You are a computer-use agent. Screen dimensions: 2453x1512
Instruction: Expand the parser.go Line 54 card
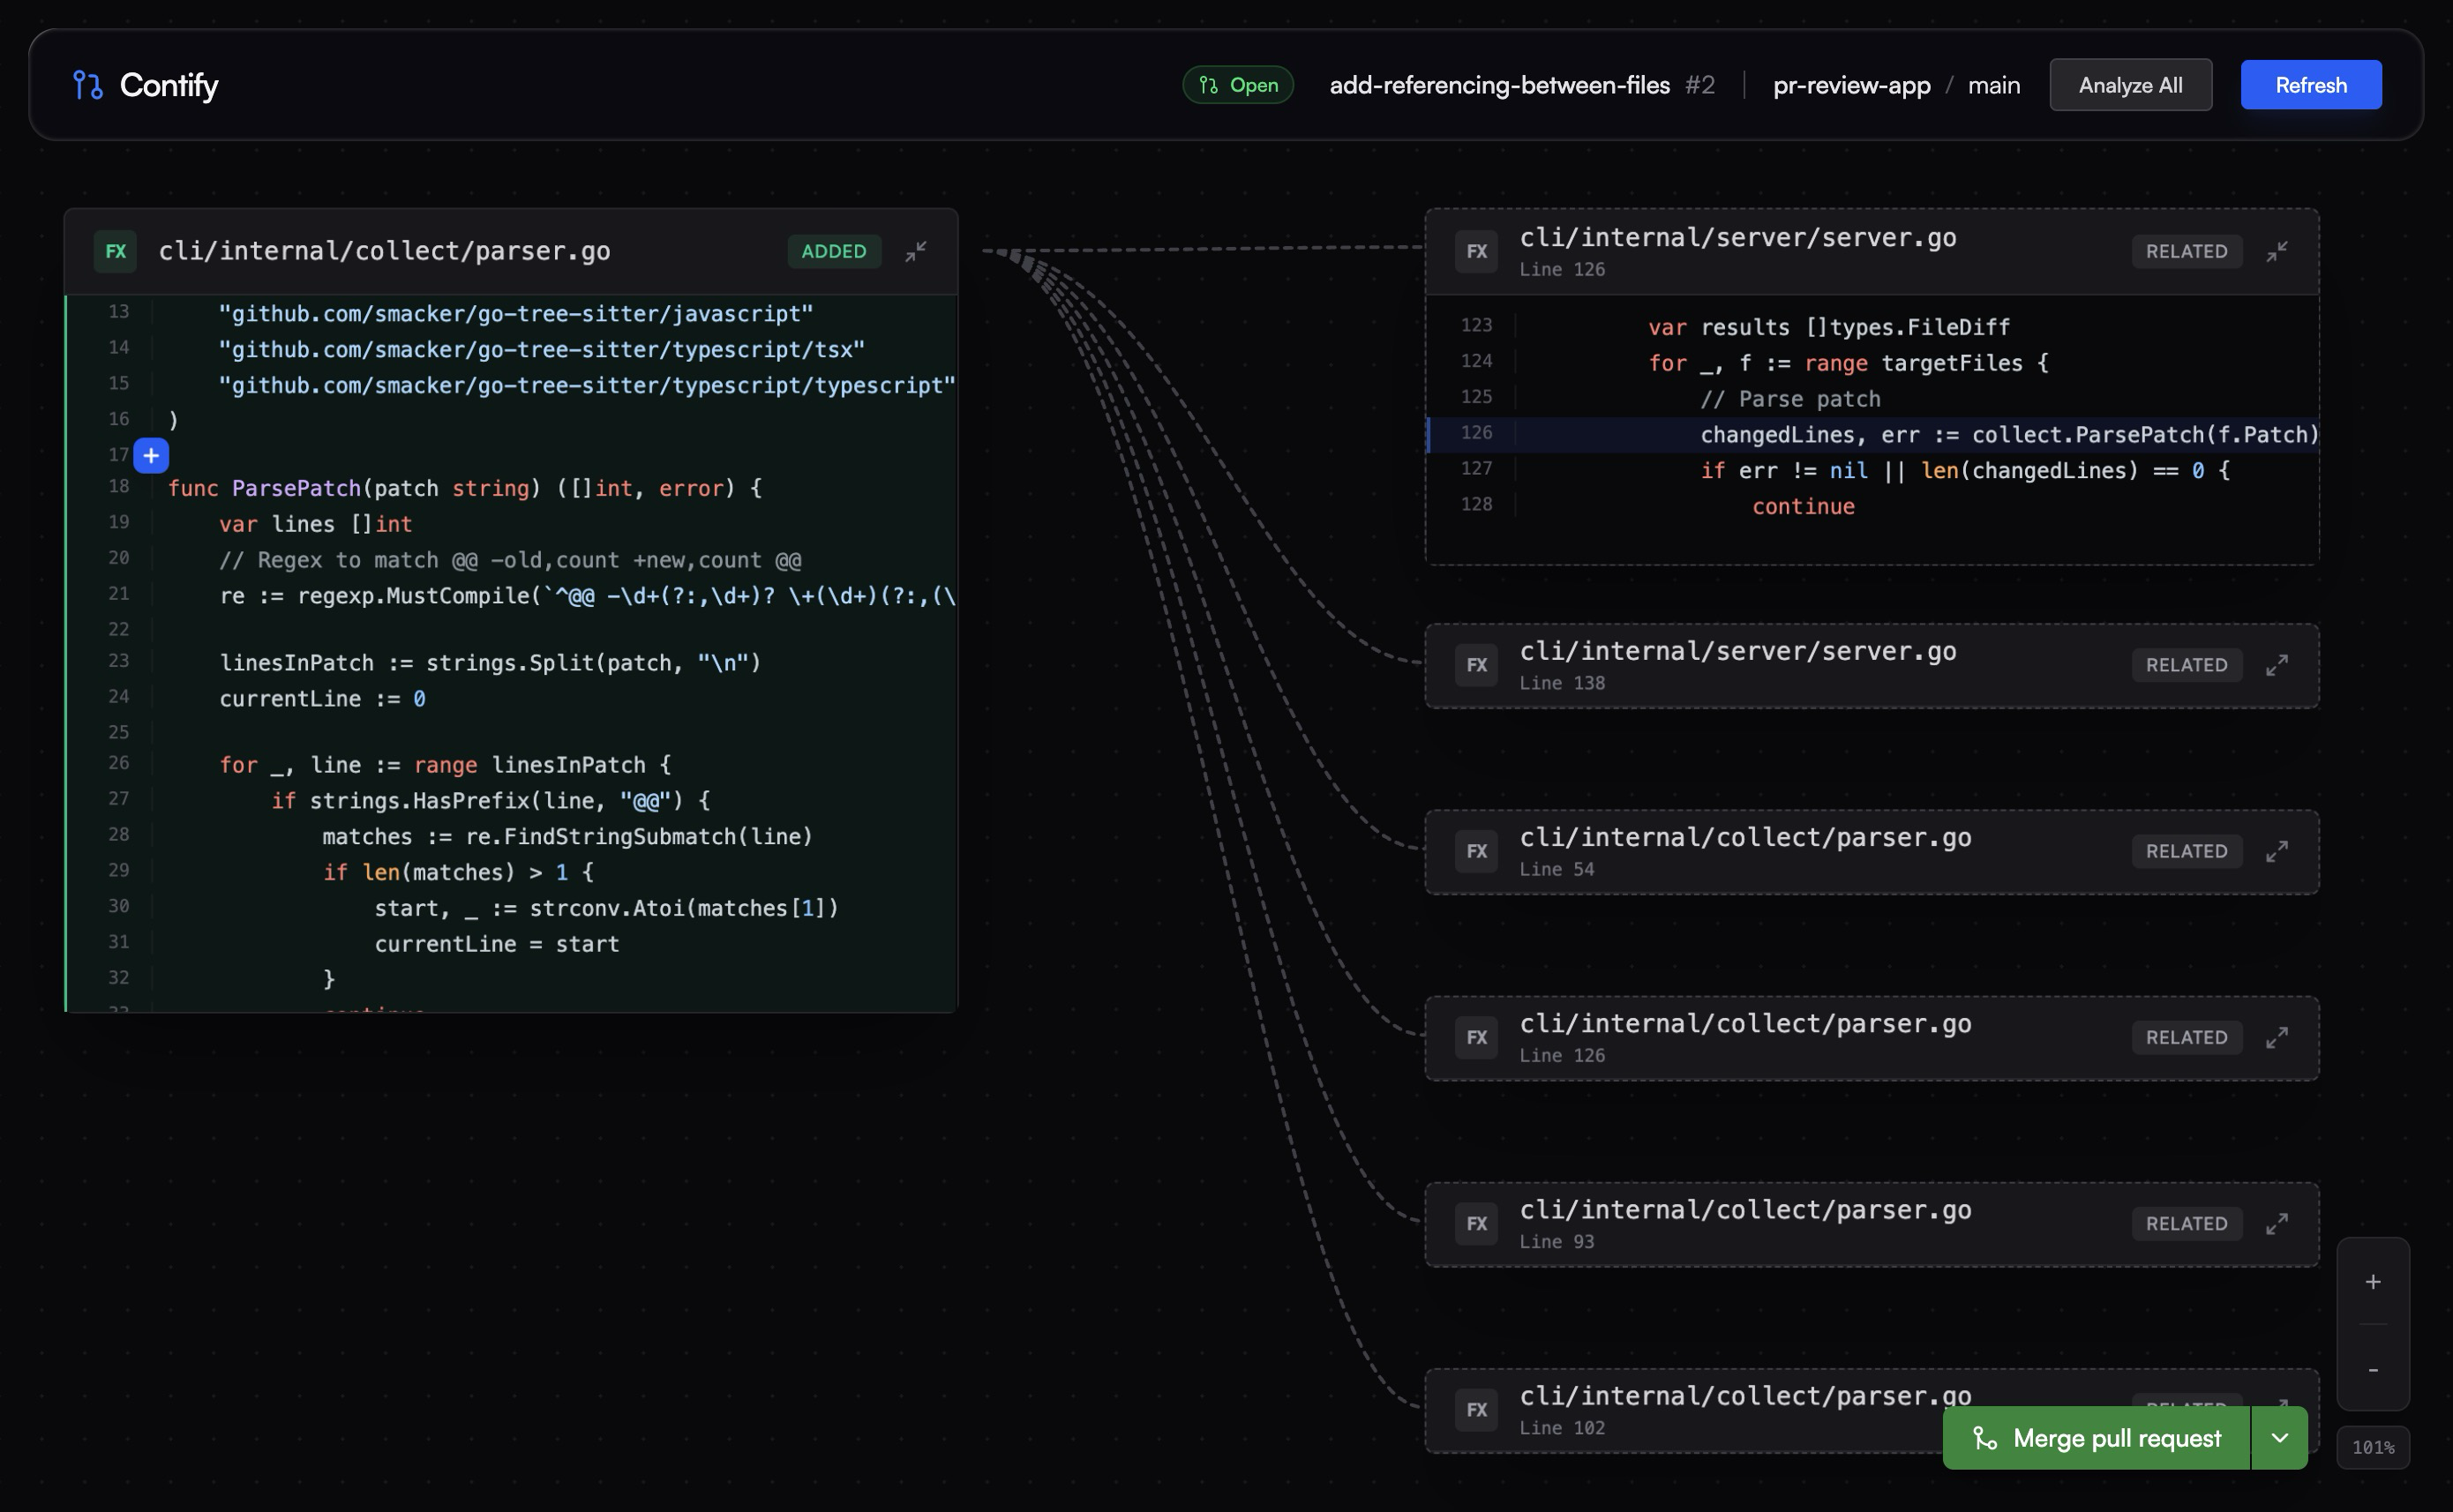point(2276,852)
